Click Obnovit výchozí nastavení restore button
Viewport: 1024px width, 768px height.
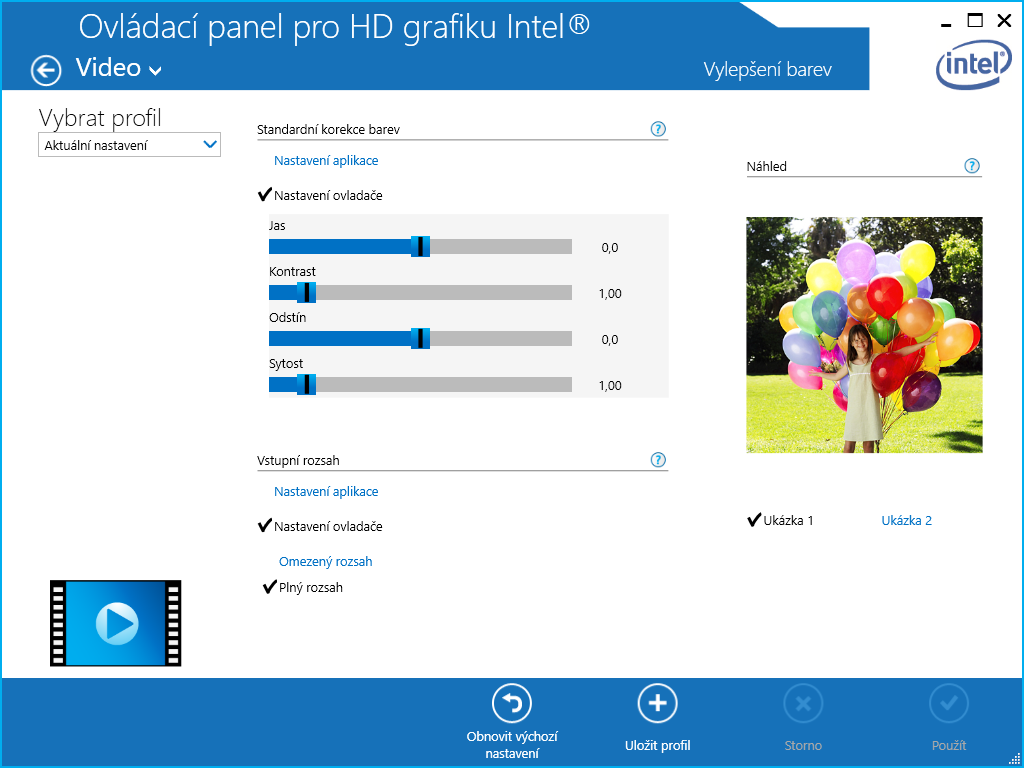pos(512,722)
